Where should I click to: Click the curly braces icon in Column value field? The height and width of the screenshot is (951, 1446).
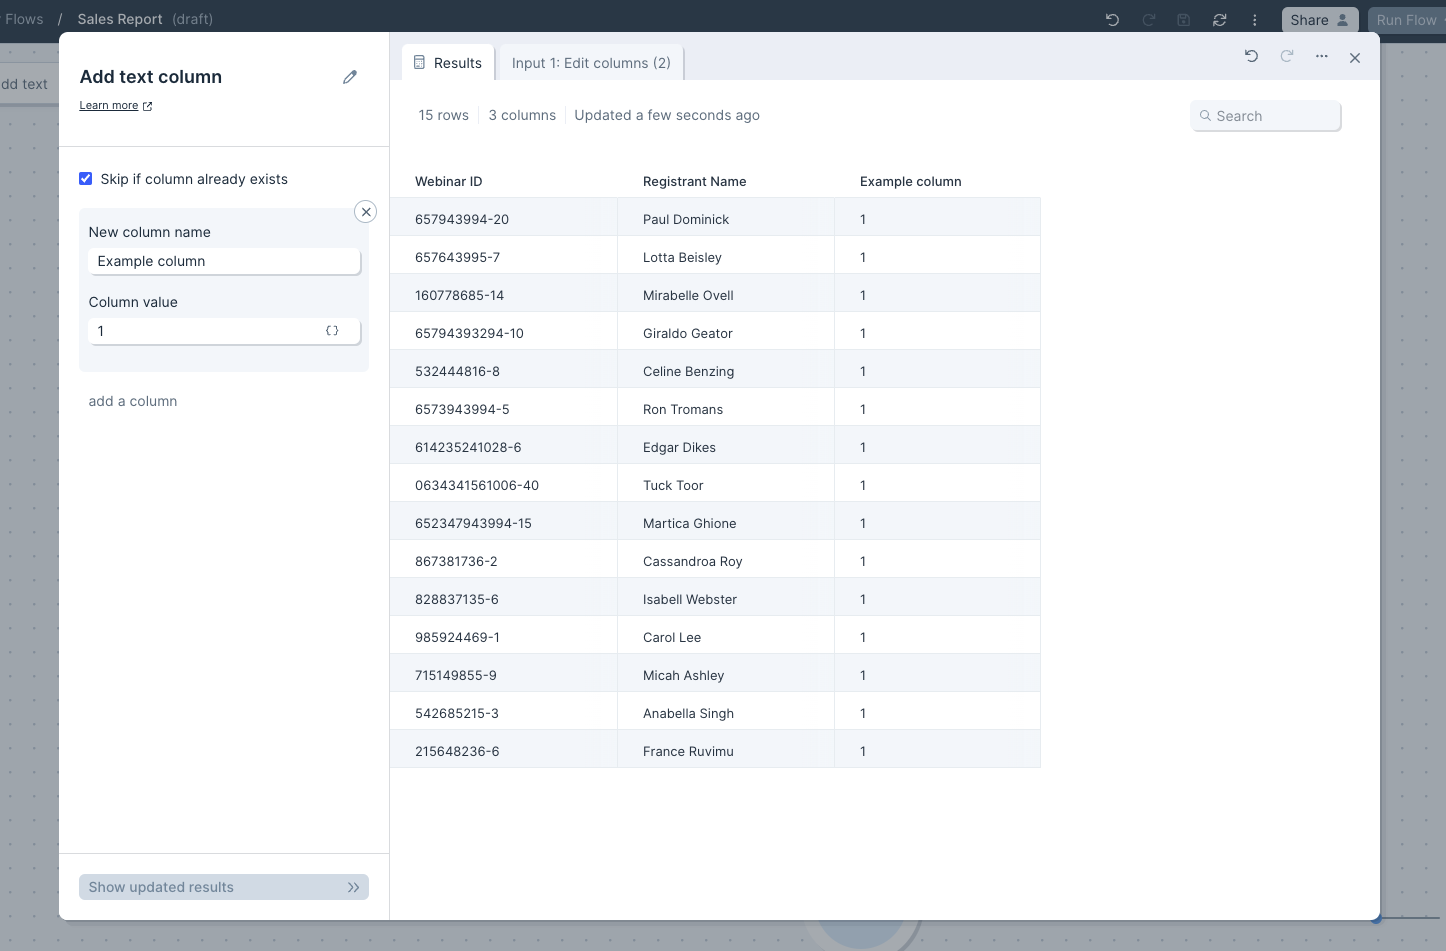(x=332, y=331)
